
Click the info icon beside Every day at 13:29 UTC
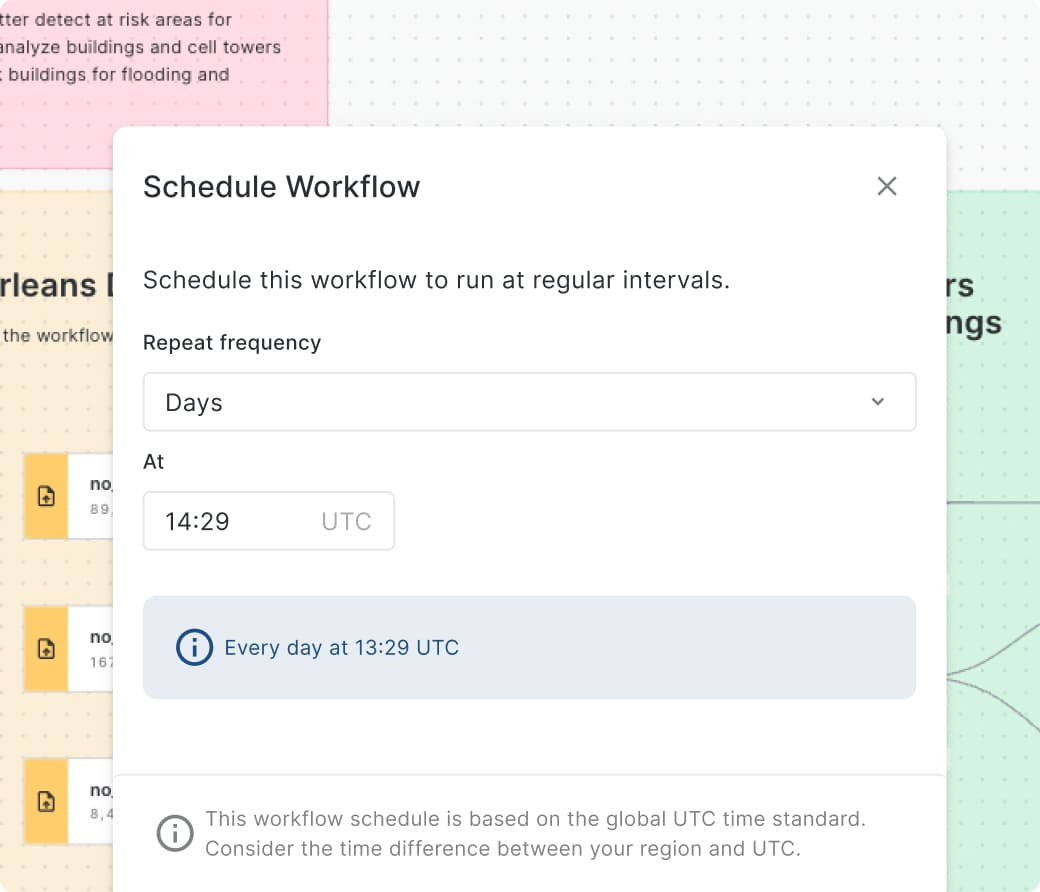tap(194, 647)
